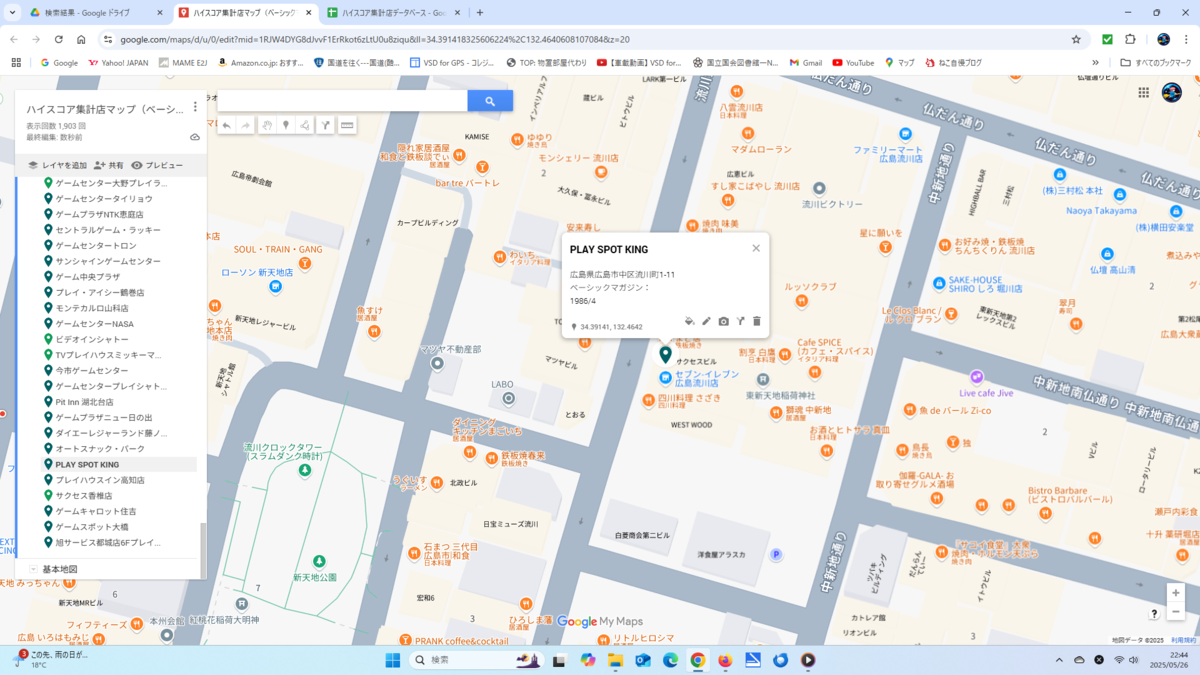Click the 流川クロックタワー park marker
The width and height of the screenshot is (1200, 675).
(305, 470)
